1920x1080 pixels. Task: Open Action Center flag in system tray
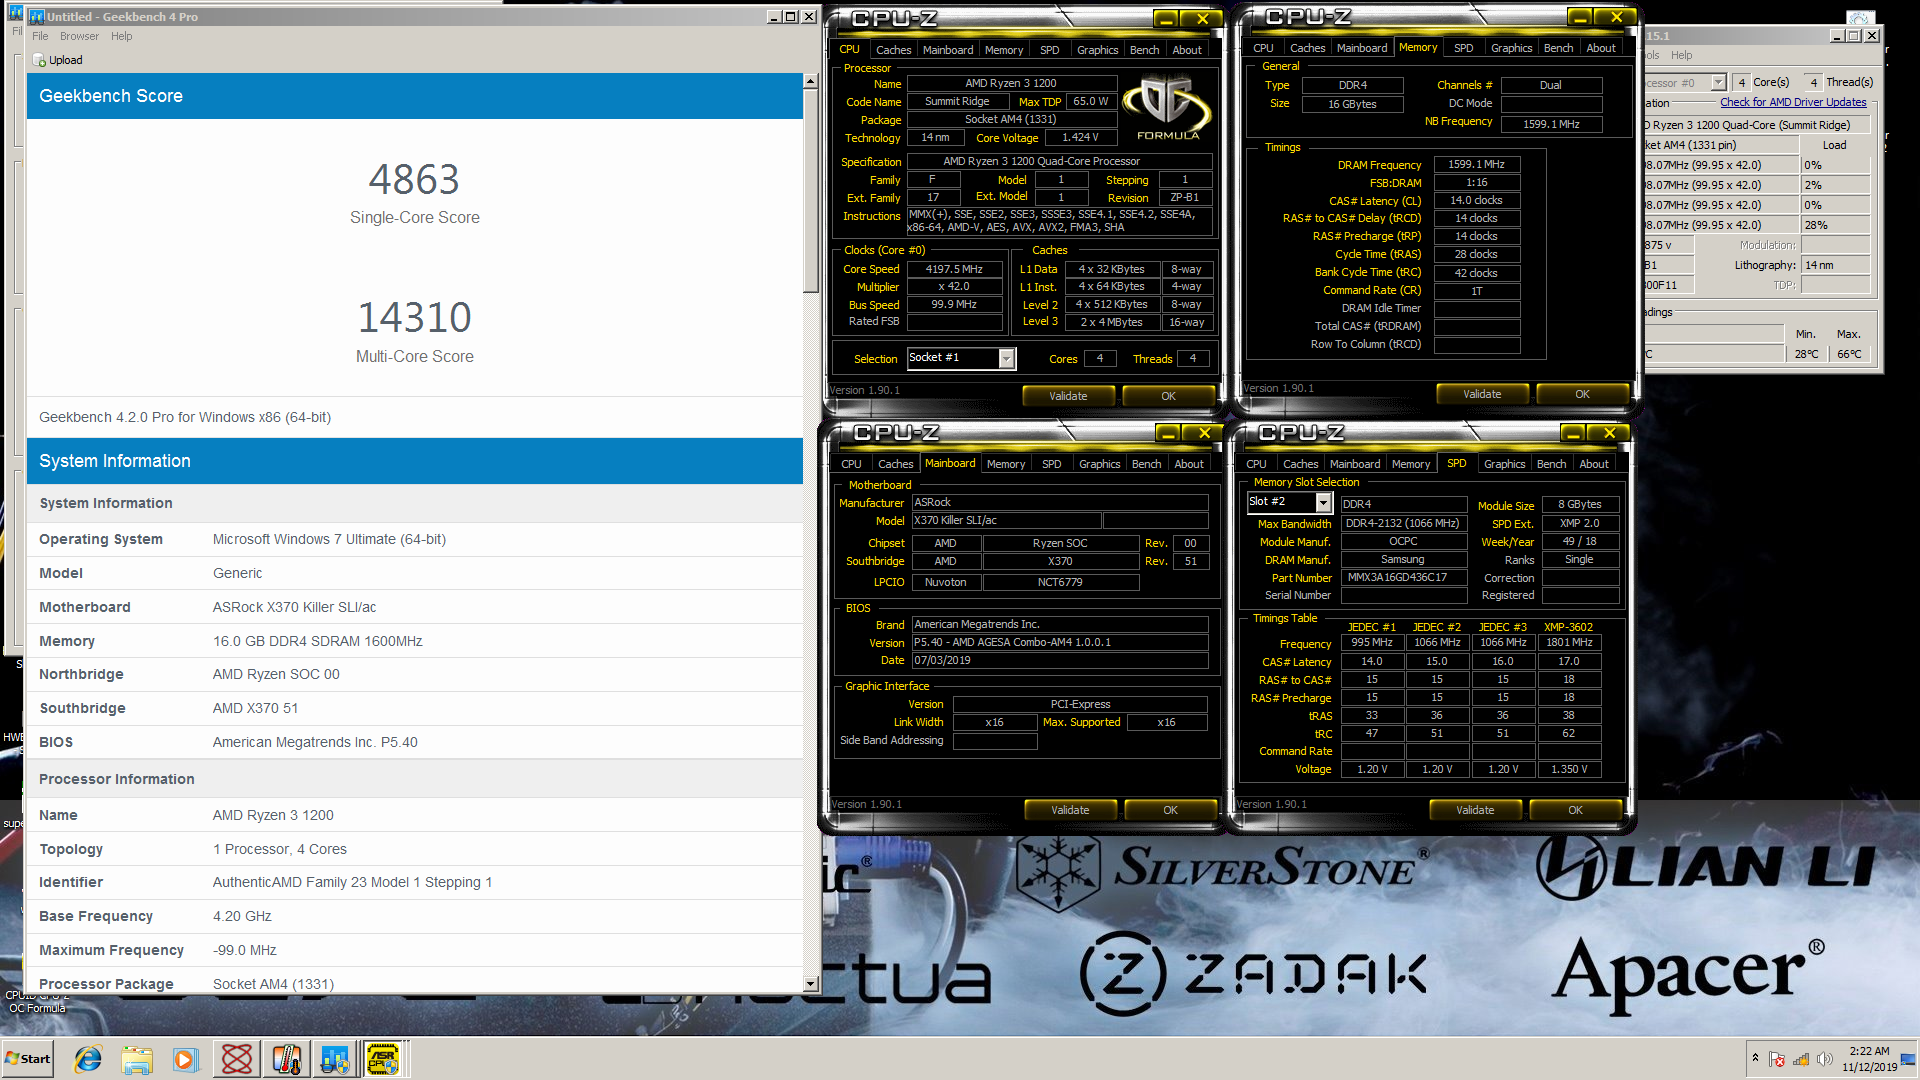tap(1777, 1059)
